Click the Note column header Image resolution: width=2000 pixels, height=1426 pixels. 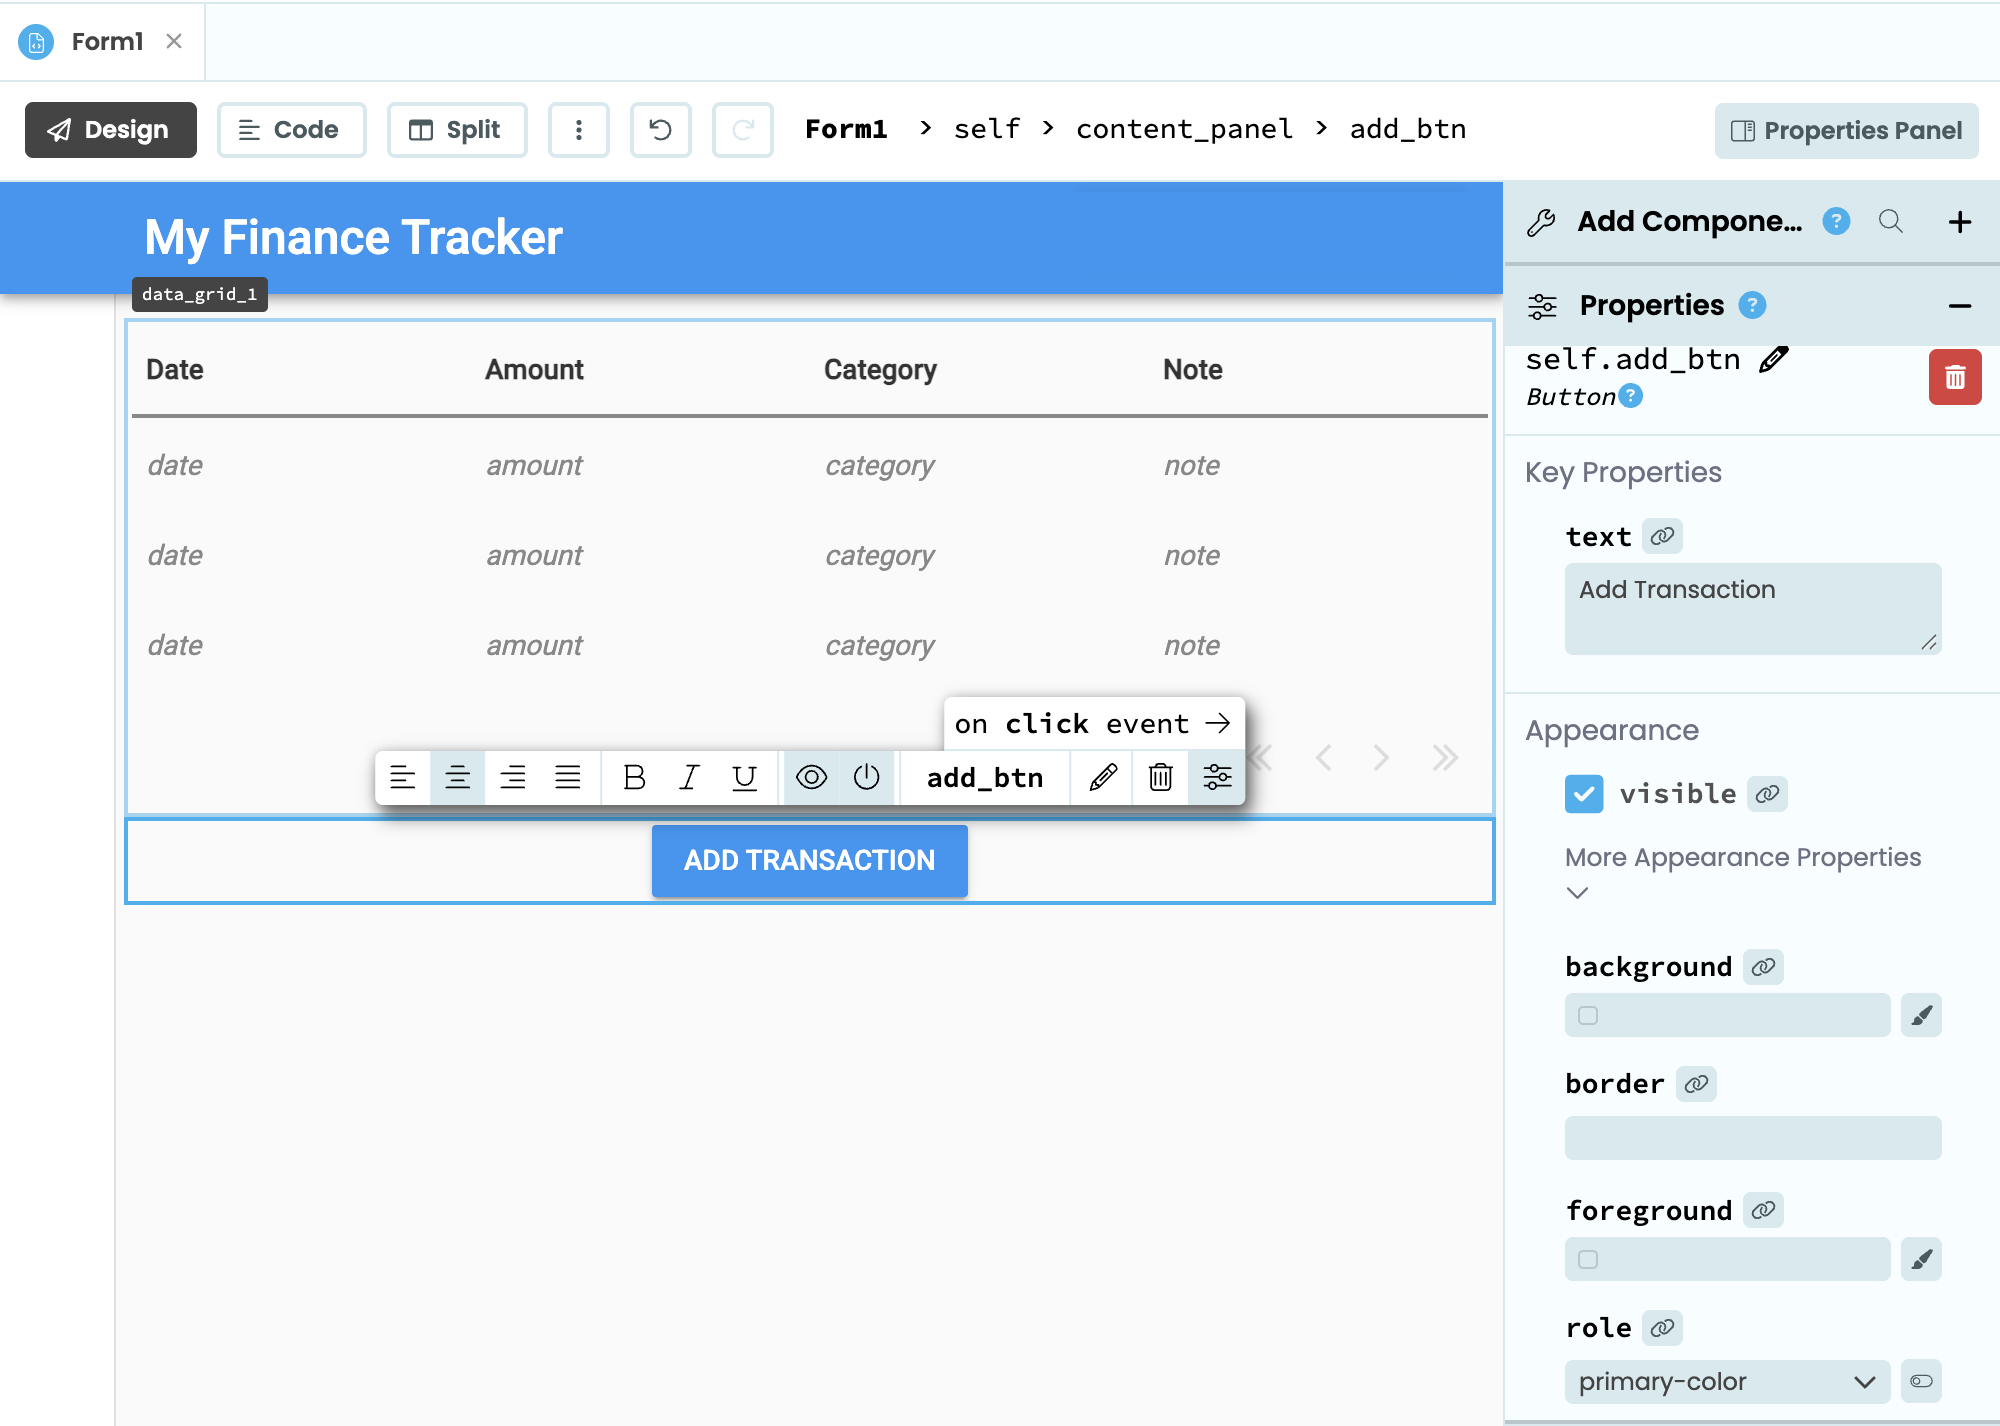pyautogui.click(x=1192, y=370)
